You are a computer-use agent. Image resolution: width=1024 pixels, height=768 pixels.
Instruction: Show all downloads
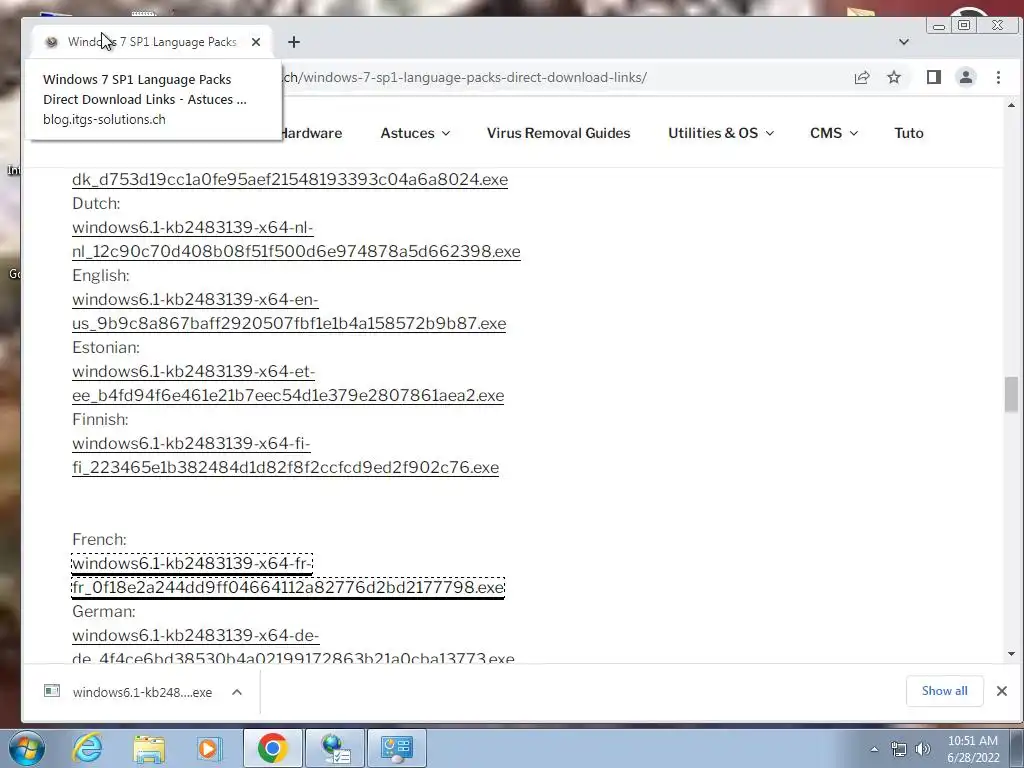(x=944, y=691)
